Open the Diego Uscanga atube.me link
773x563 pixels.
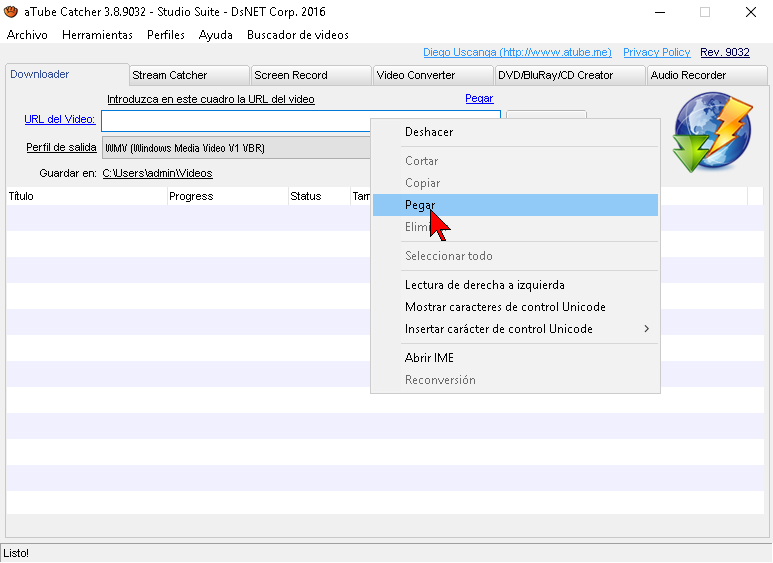click(517, 52)
